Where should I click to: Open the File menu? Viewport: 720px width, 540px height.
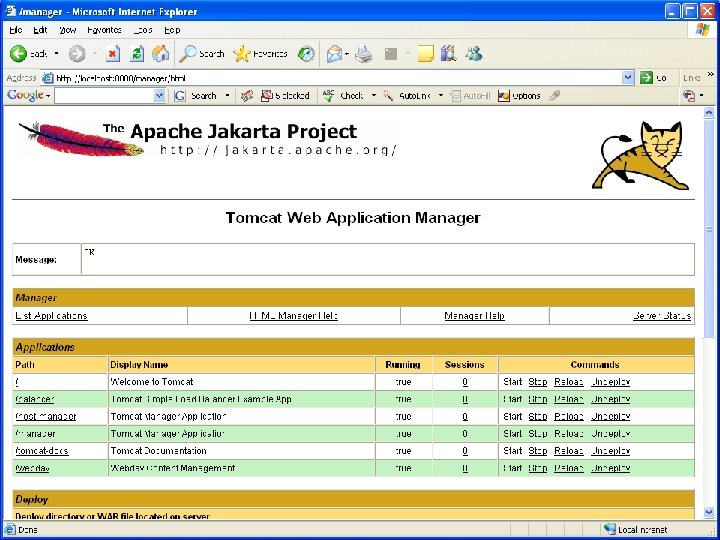16,30
